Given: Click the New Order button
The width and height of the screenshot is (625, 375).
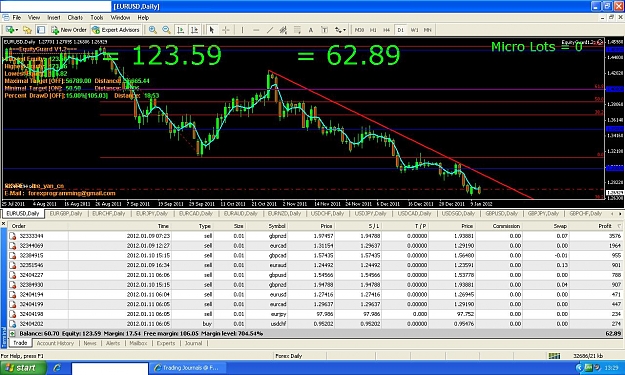Looking at the screenshot, I should point(69,30).
